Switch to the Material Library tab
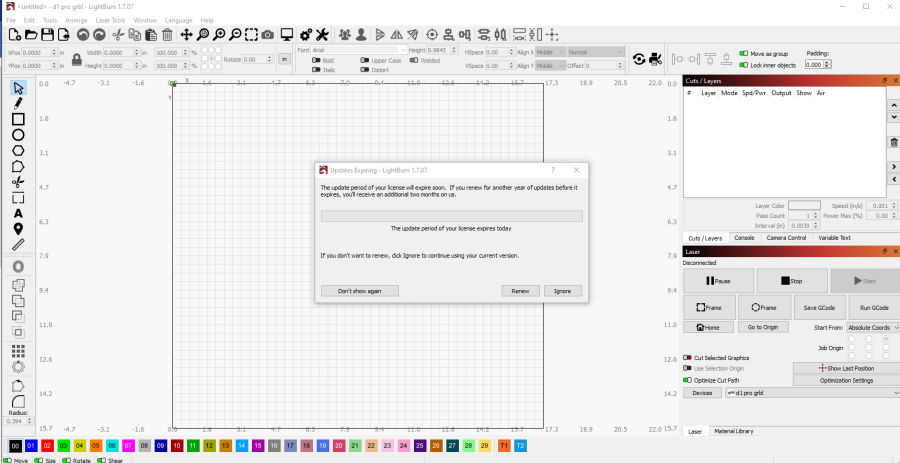 point(734,431)
